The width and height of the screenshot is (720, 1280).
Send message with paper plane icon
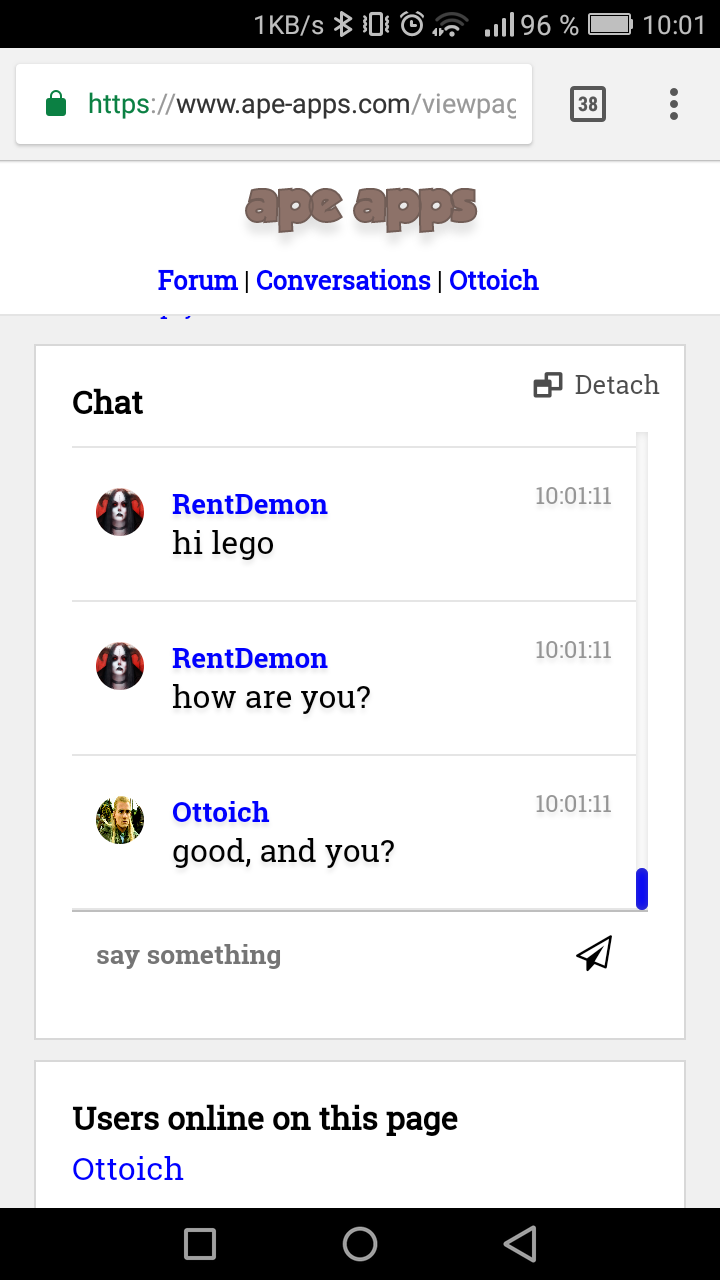pos(594,954)
